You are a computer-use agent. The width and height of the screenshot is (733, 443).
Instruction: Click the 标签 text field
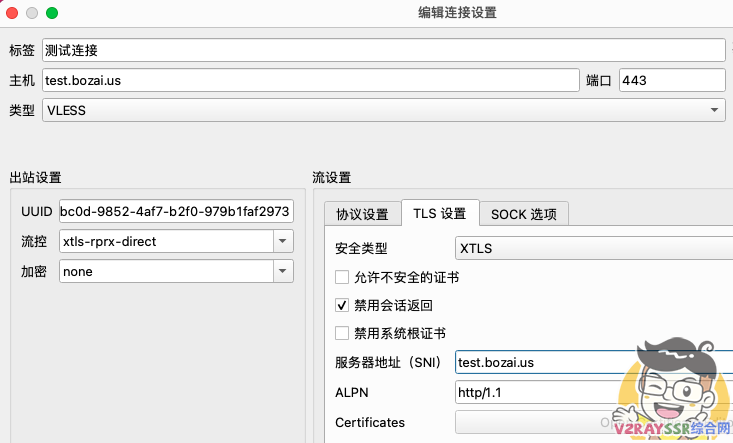click(383, 50)
